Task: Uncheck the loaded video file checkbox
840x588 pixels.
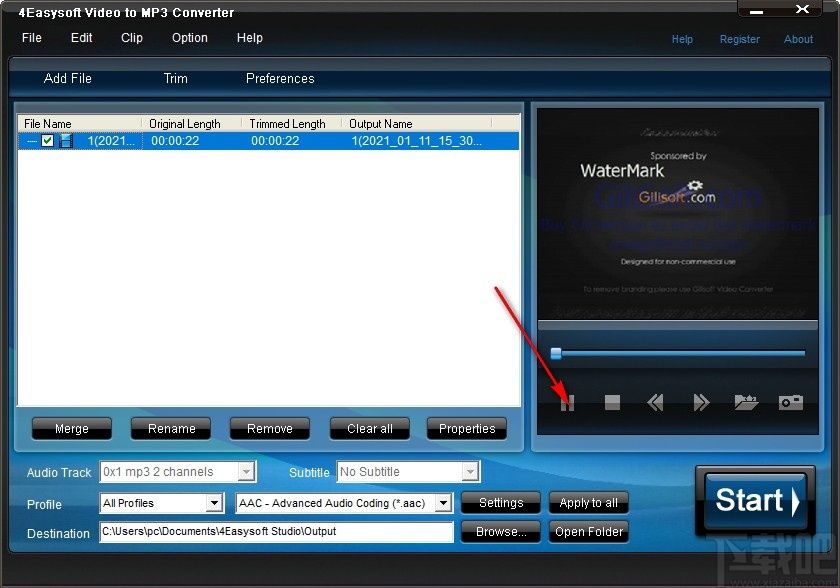Action: (47, 141)
